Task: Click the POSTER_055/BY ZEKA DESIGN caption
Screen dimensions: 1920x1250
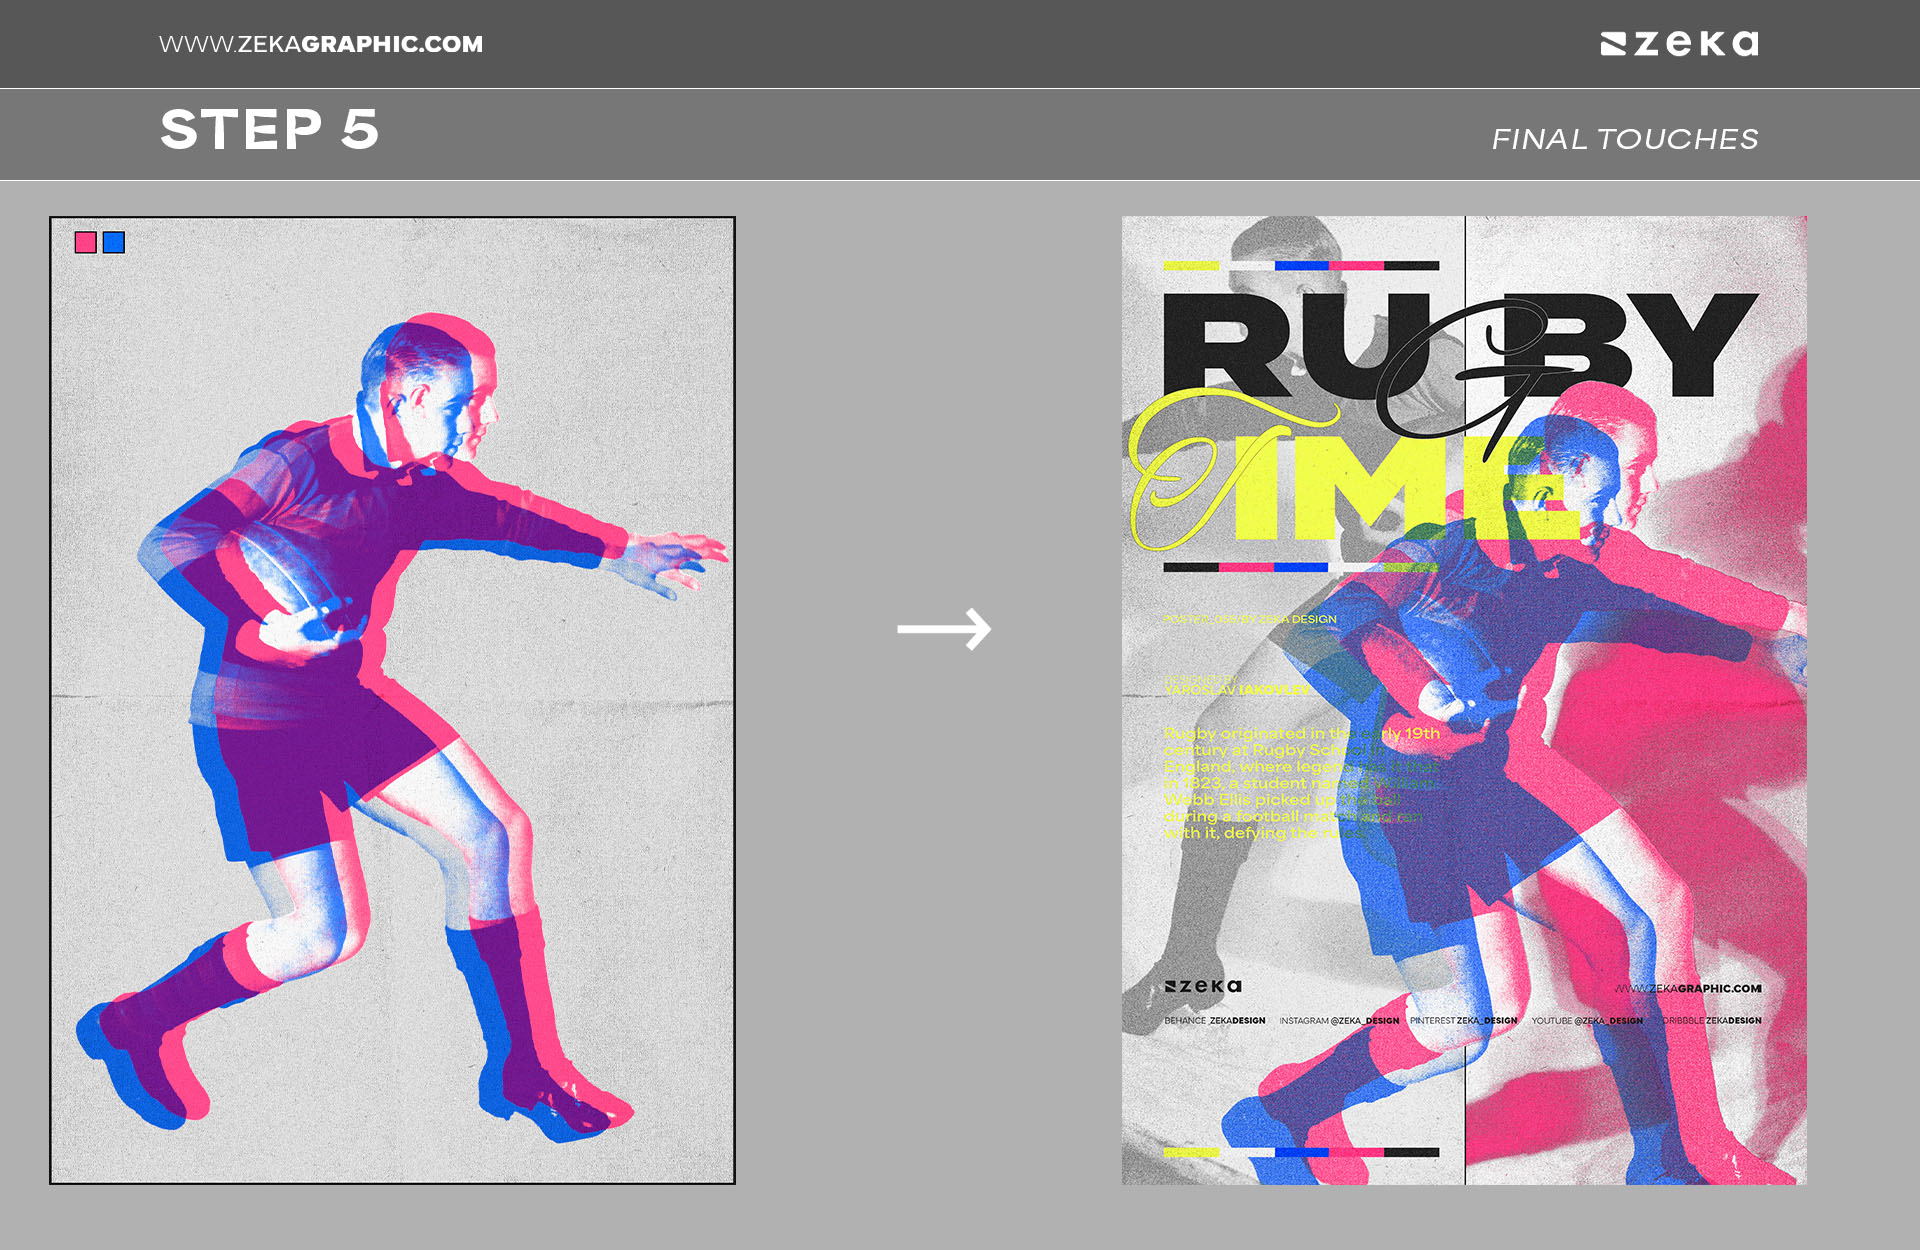Action: click(x=1250, y=618)
